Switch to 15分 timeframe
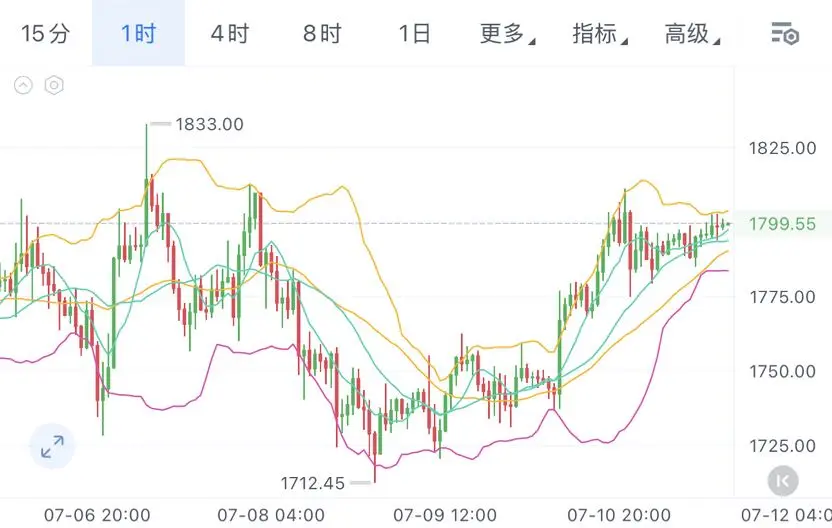Image resolution: width=832 pixels, height=528 pixels. [x=46, y=33]
